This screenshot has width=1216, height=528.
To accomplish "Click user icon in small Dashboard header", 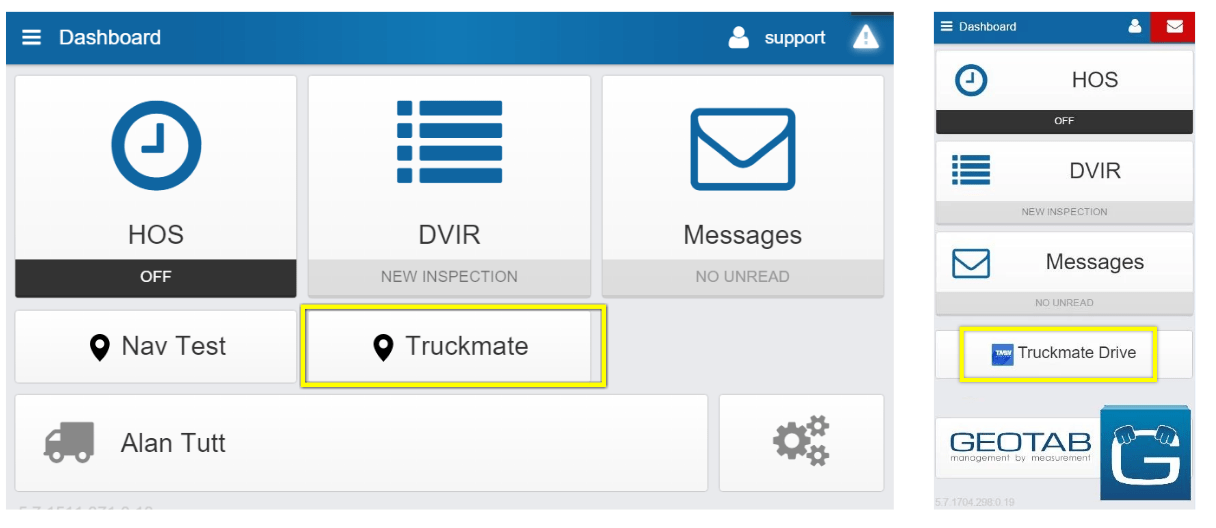I will (1135, 27).
